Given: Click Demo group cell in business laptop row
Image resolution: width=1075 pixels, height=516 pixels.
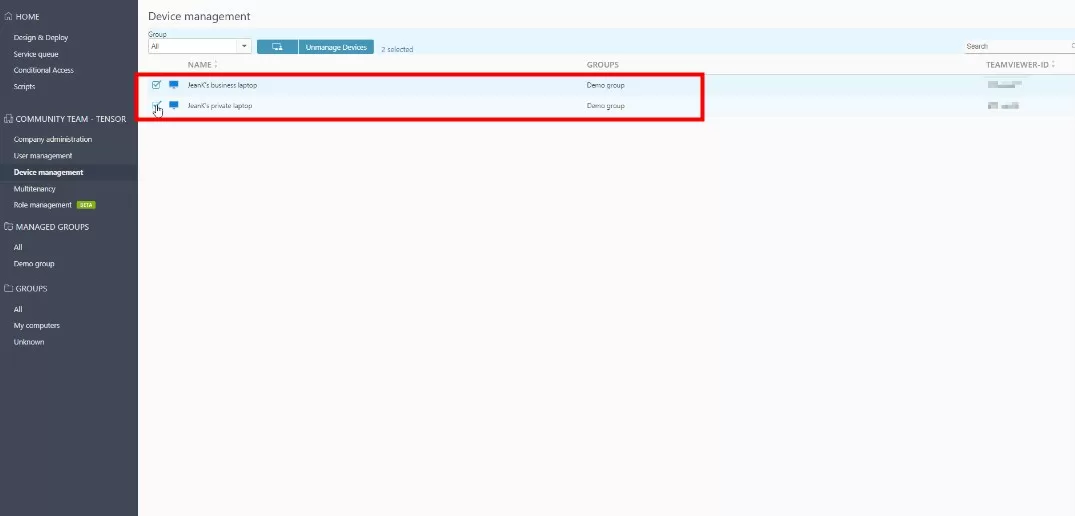Looking at the screenshot, I should point(605,86).
